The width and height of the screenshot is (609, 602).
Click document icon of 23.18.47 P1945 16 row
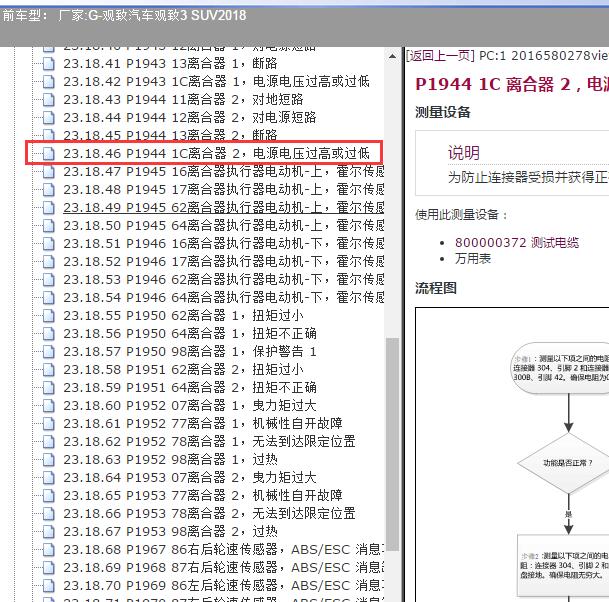[49, 171]
